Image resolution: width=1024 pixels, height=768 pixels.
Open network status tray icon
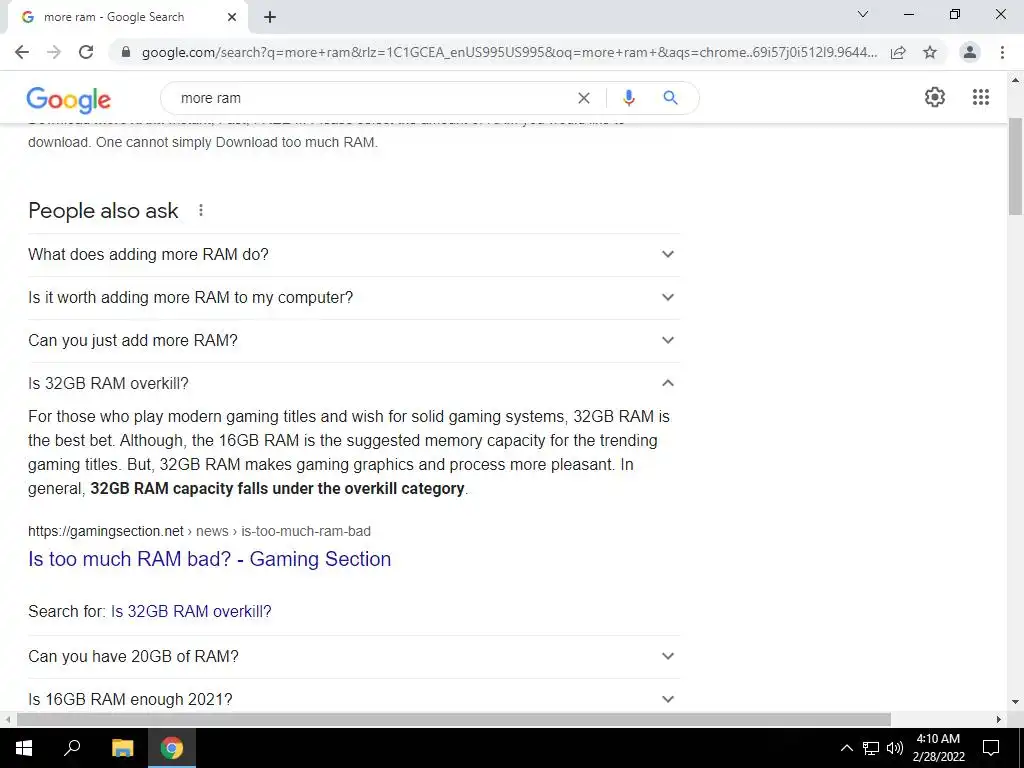(x=871, y=748)
